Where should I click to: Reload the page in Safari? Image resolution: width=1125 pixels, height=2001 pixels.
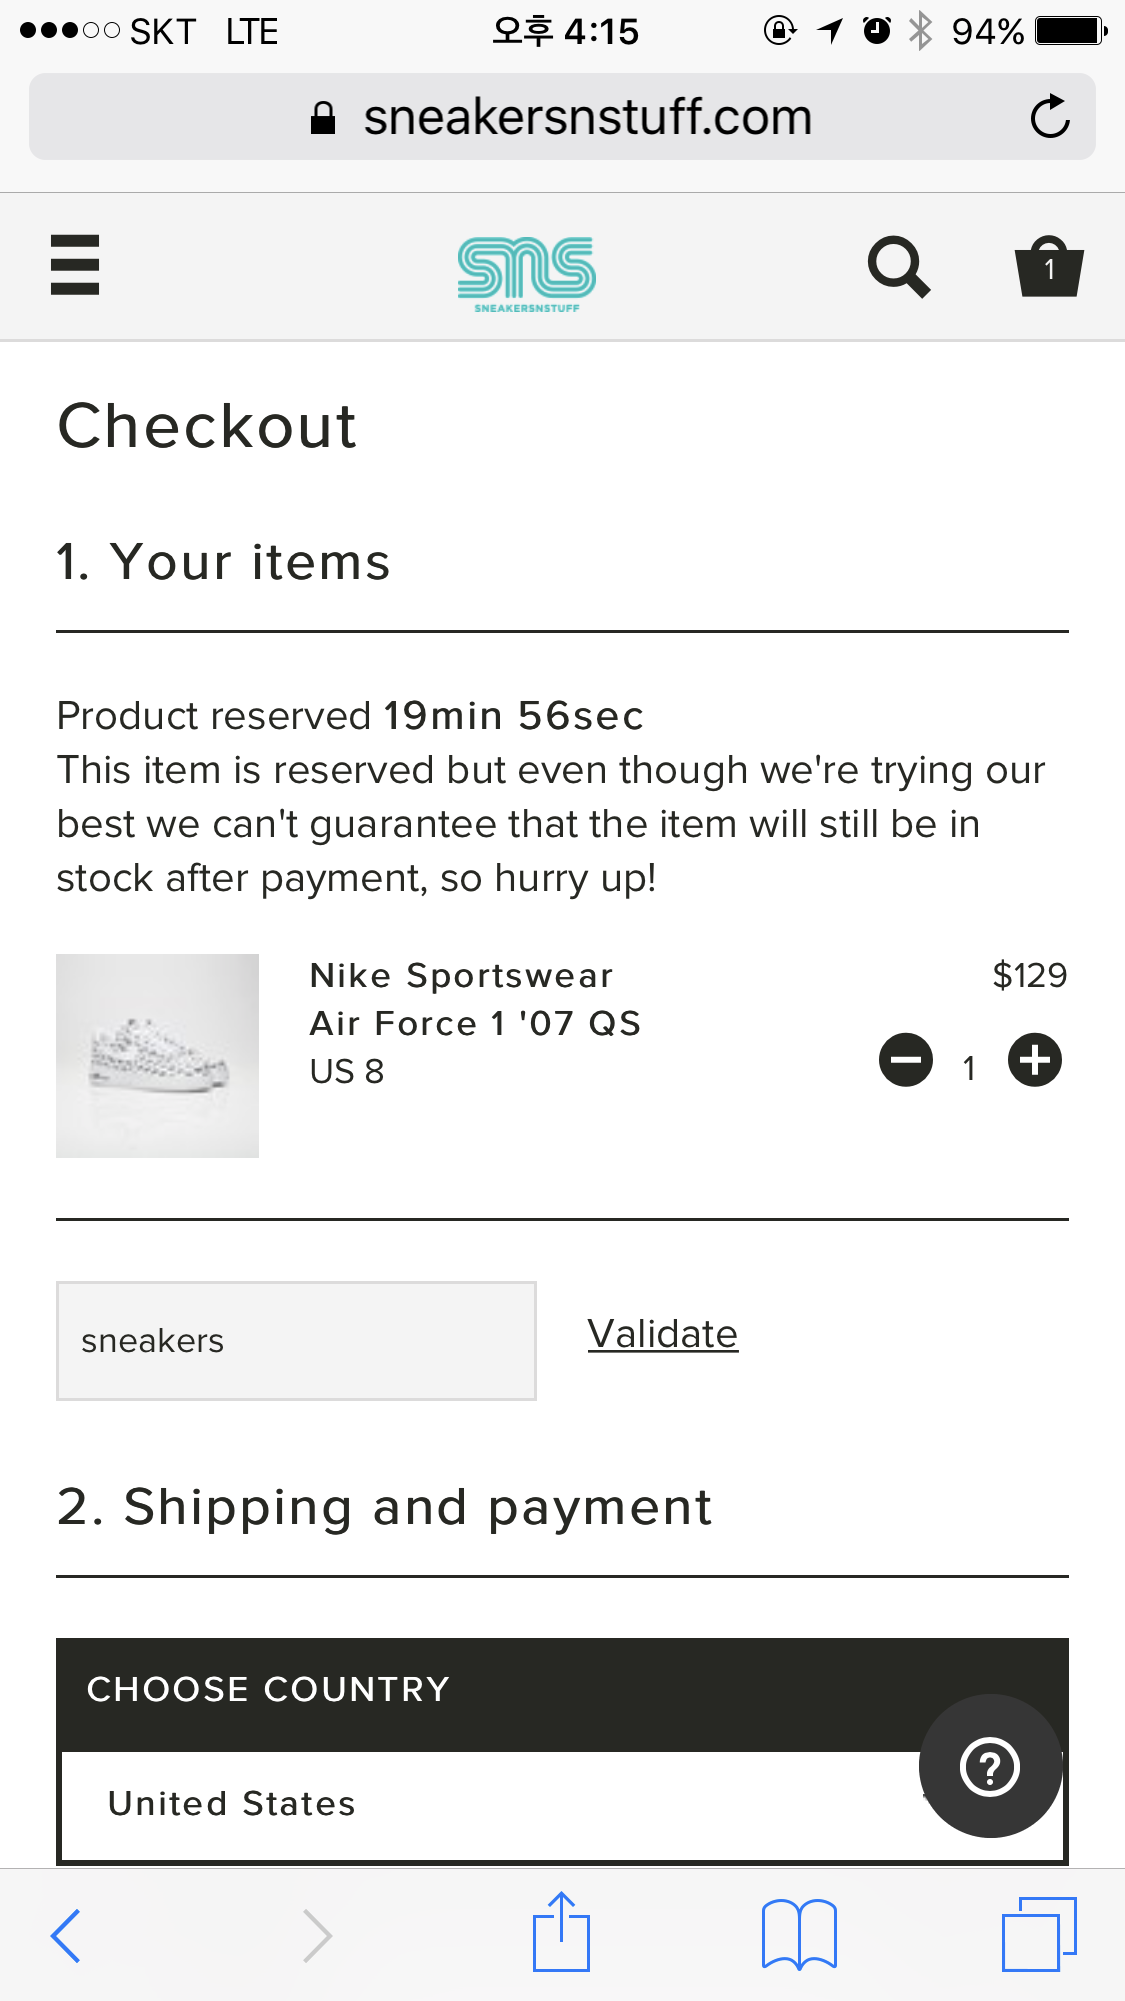tap(1050, 117)
